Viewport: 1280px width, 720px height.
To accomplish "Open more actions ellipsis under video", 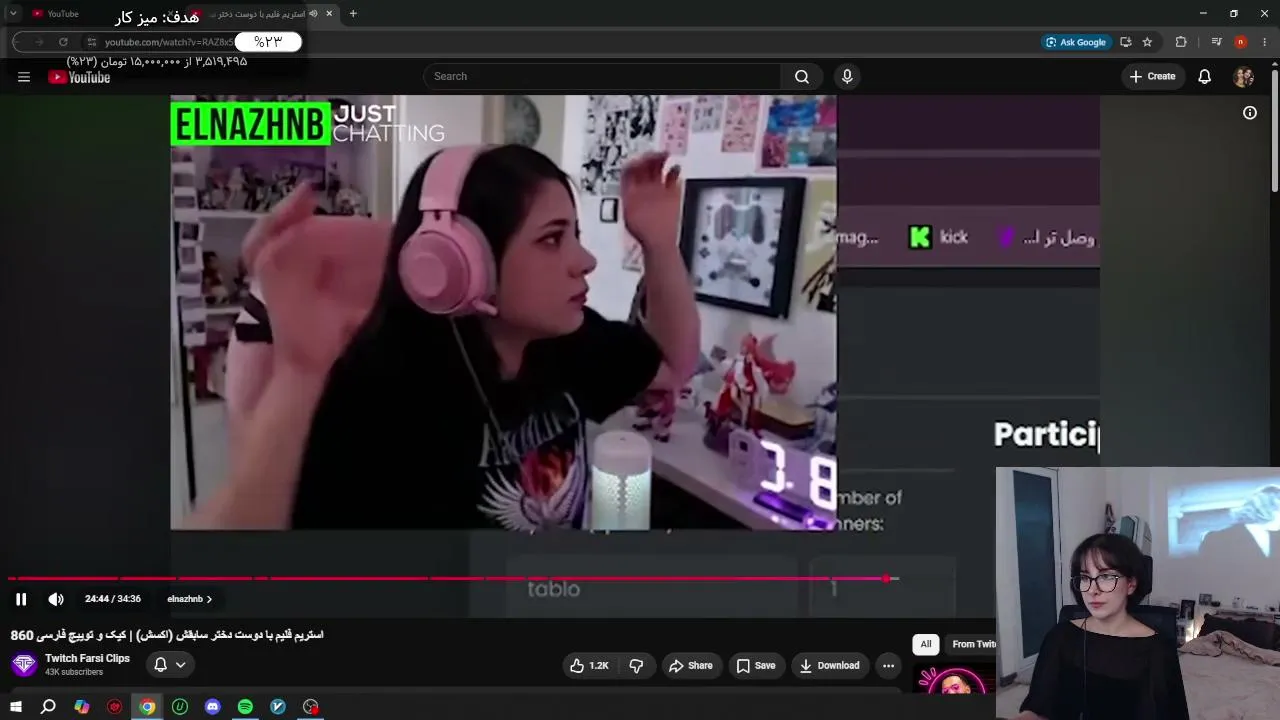I will pyautogui.click(x=888, y=666).
